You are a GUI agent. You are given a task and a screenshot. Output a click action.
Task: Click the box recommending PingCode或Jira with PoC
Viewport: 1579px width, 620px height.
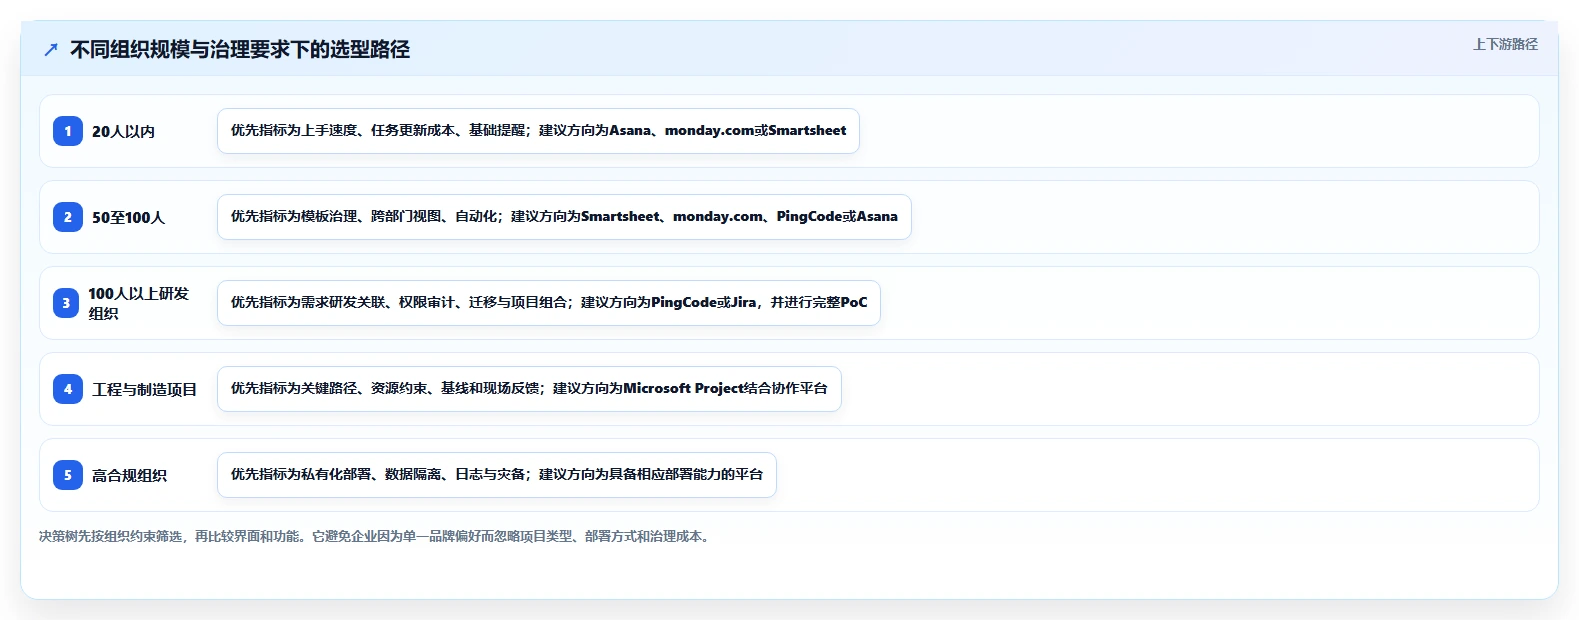pyautogui.click(x=549, y=303)
